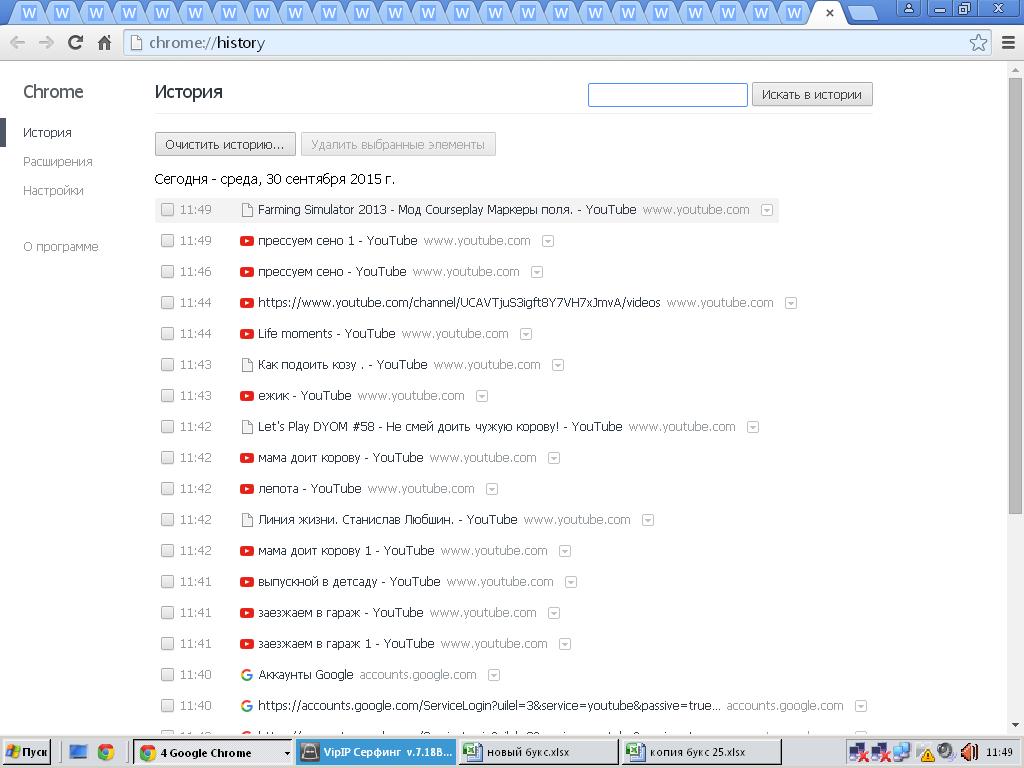Click 'Искать в истории' button
The width and height of the screenshot is (1024, 768).
pyautogui.click(x=812, y=95)
